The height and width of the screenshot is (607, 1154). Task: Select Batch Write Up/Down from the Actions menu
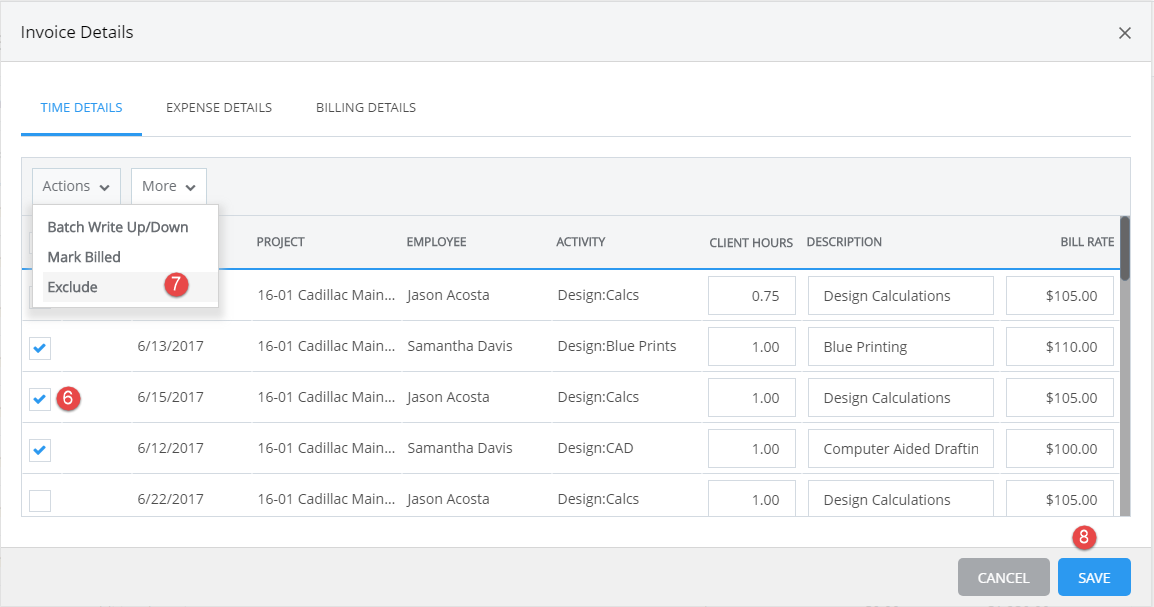pyautogui.click(x=118, y=227)
